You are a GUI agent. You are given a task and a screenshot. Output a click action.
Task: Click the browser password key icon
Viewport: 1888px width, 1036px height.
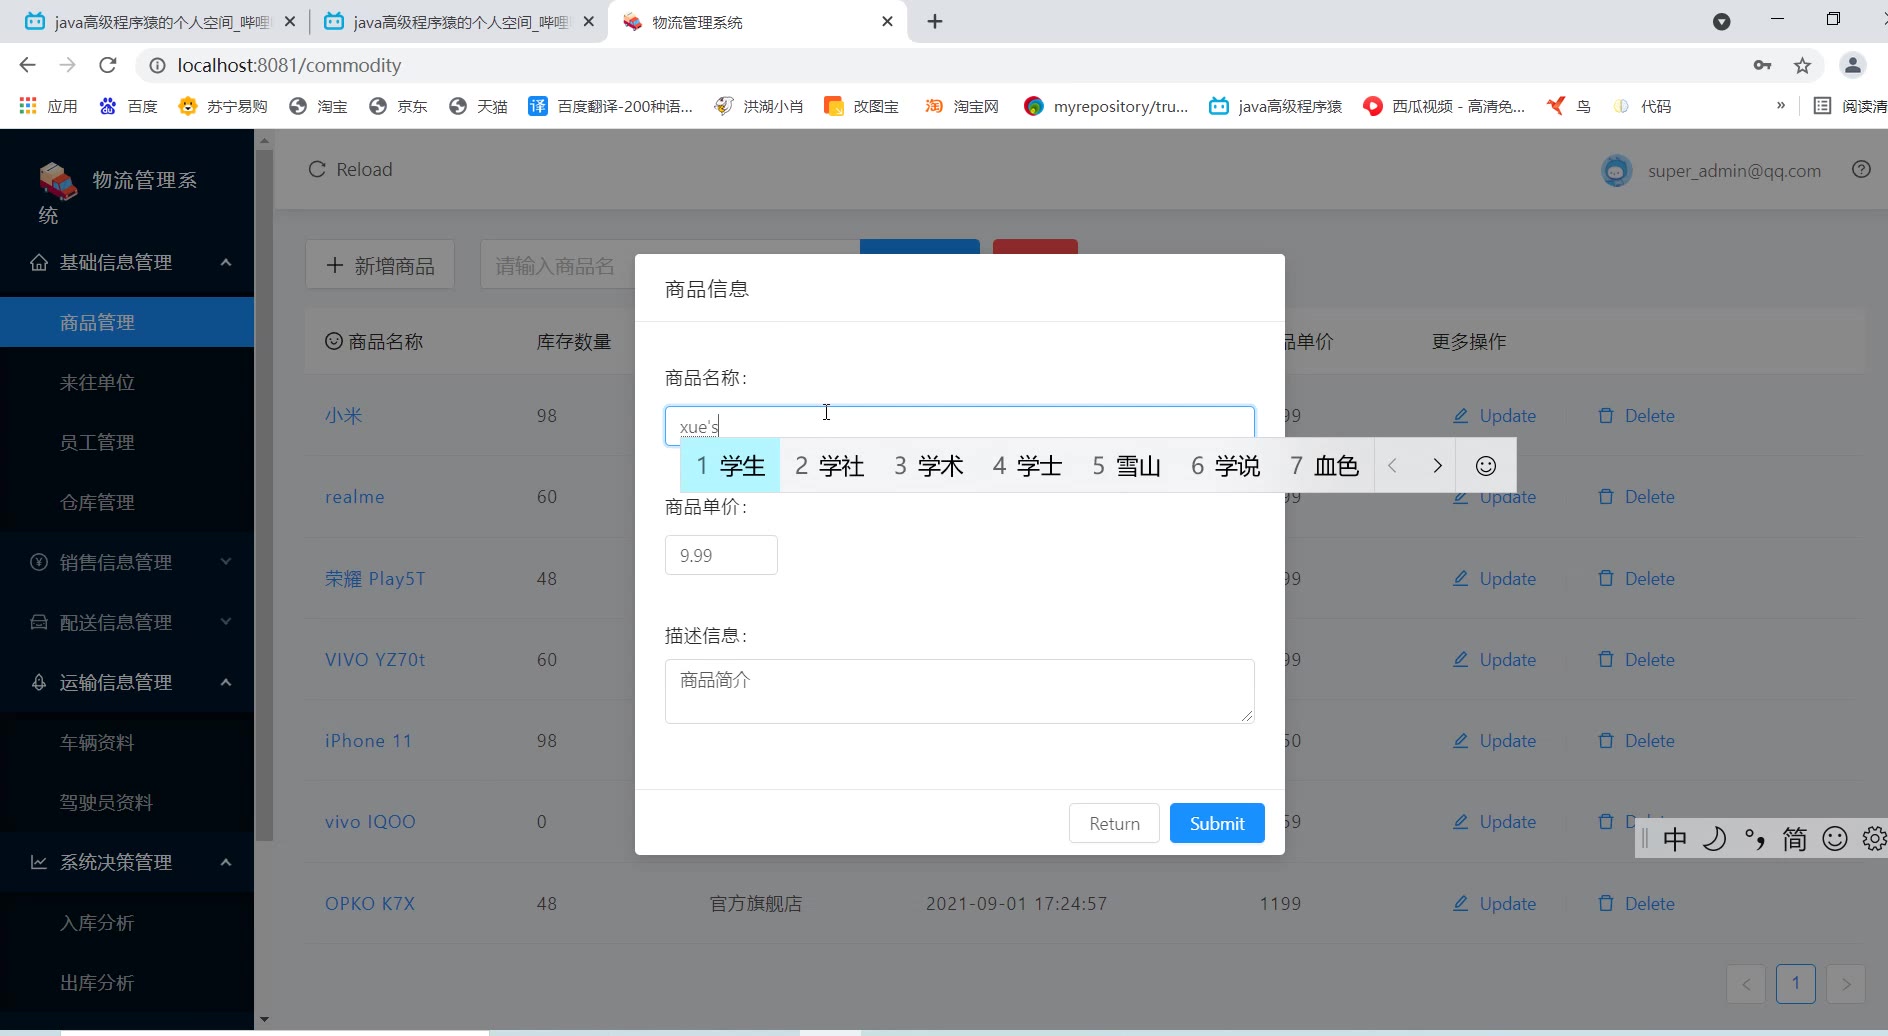[x=1762, y=66]
